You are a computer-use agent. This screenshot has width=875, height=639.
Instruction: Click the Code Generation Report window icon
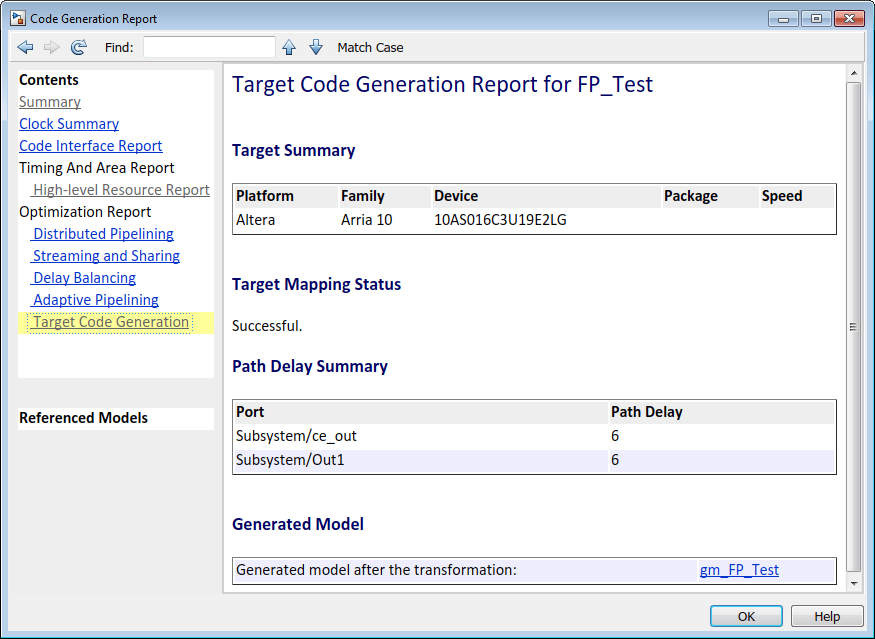(x=17, y=18)
